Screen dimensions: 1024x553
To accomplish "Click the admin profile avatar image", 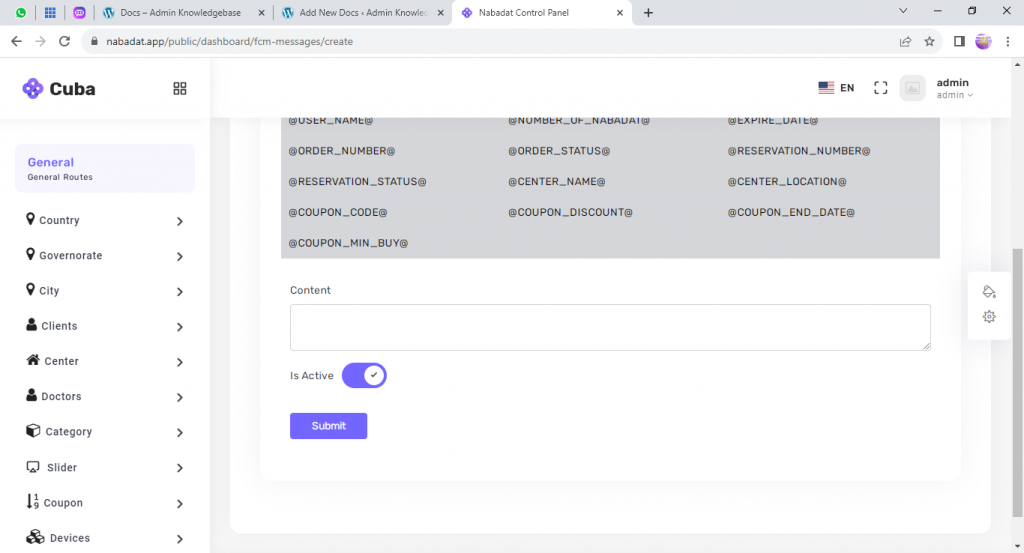I will coord(912,88).
